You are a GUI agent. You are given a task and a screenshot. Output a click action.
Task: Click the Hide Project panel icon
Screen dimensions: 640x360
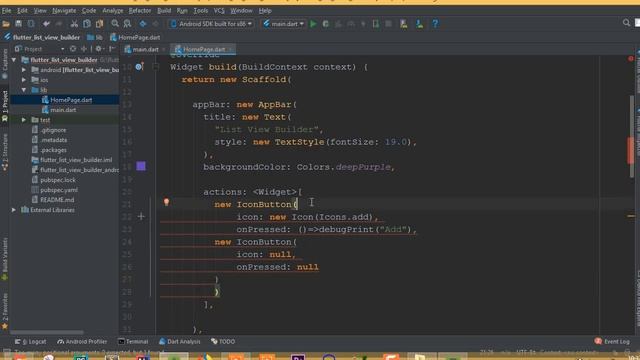(x=112, y=49)
